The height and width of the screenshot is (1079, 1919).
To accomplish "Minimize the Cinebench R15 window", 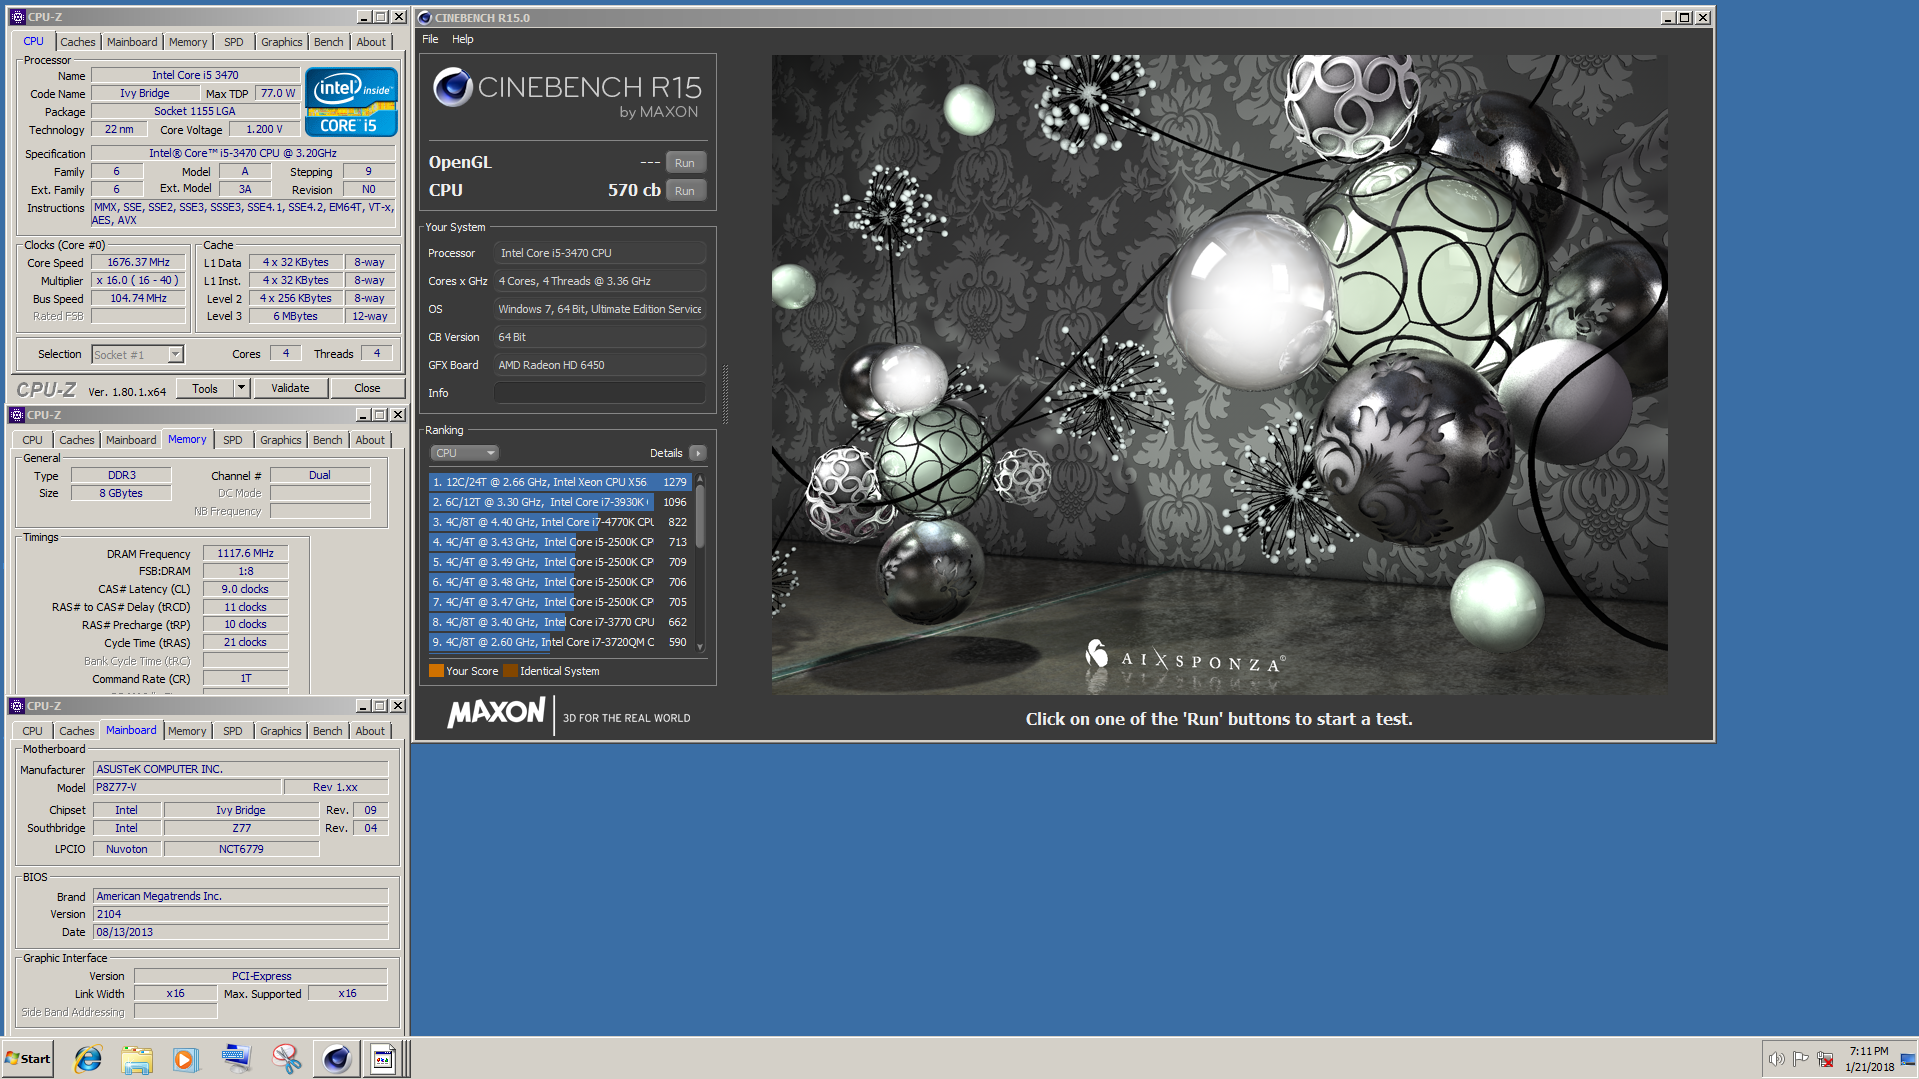I will pyautogui.click(x=1667, y=17).
